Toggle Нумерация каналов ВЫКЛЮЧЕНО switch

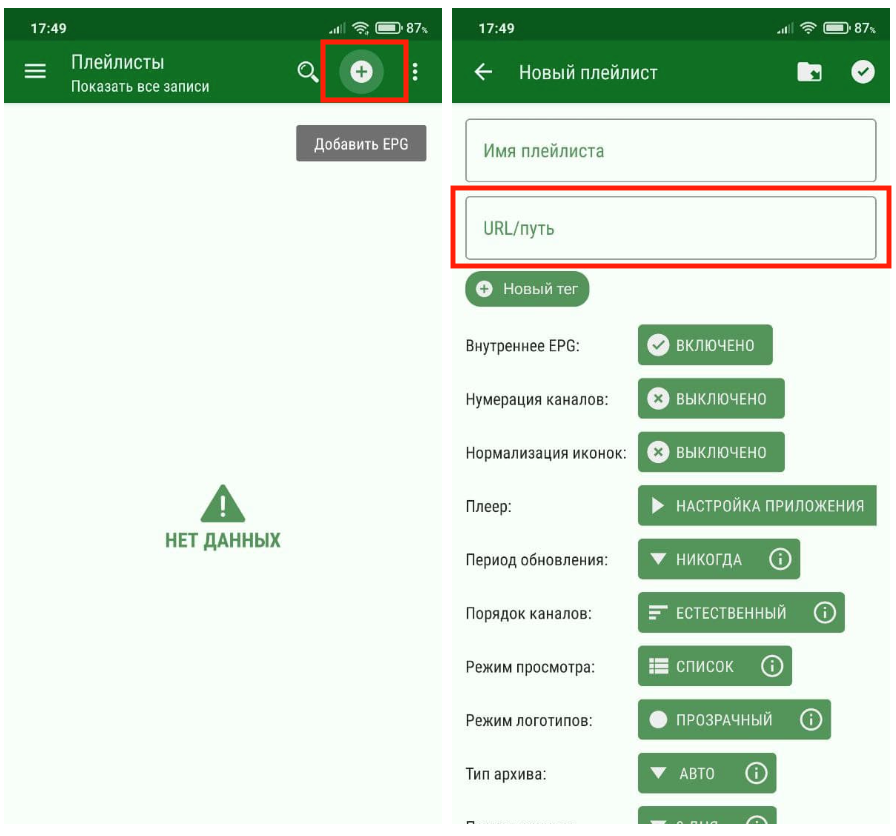[710, 399]
